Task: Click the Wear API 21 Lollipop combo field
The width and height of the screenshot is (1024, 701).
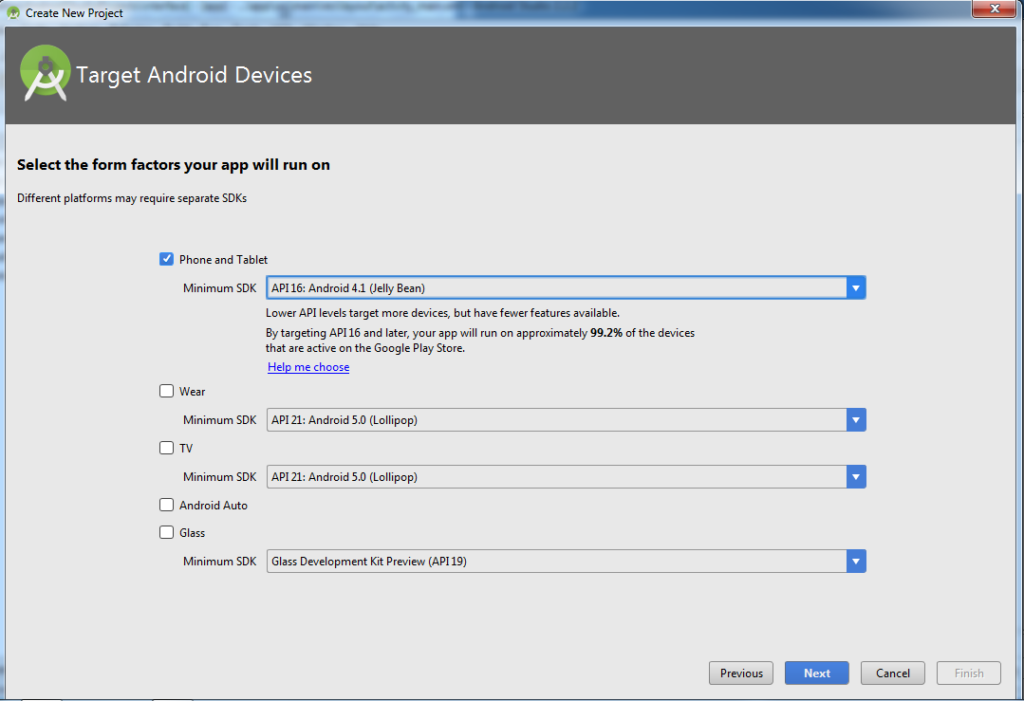Action: tap(555, 420)
